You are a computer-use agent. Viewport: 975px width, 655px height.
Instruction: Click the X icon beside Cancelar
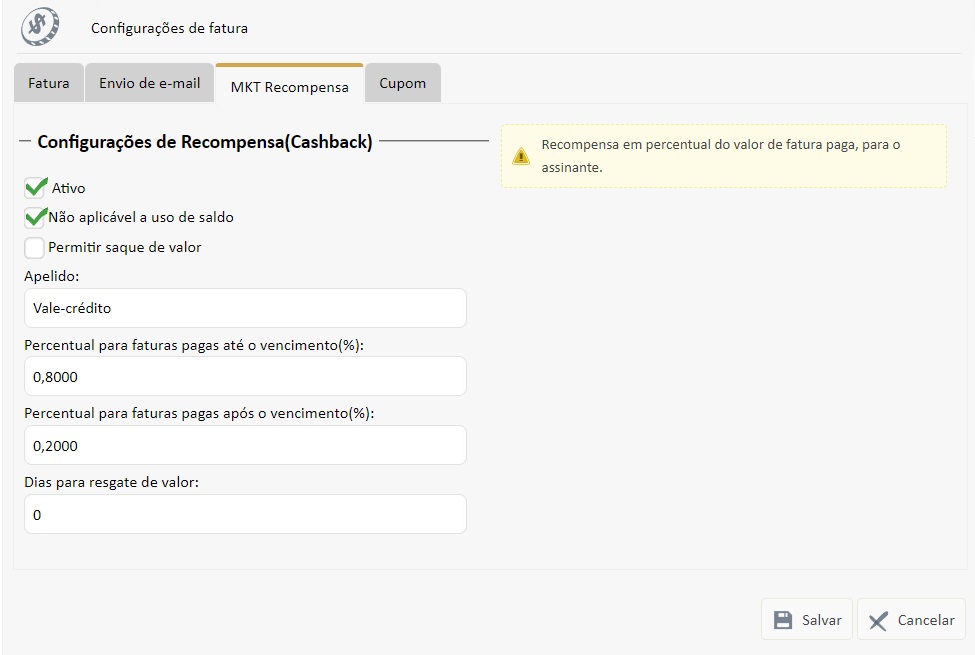coord(878,620)
